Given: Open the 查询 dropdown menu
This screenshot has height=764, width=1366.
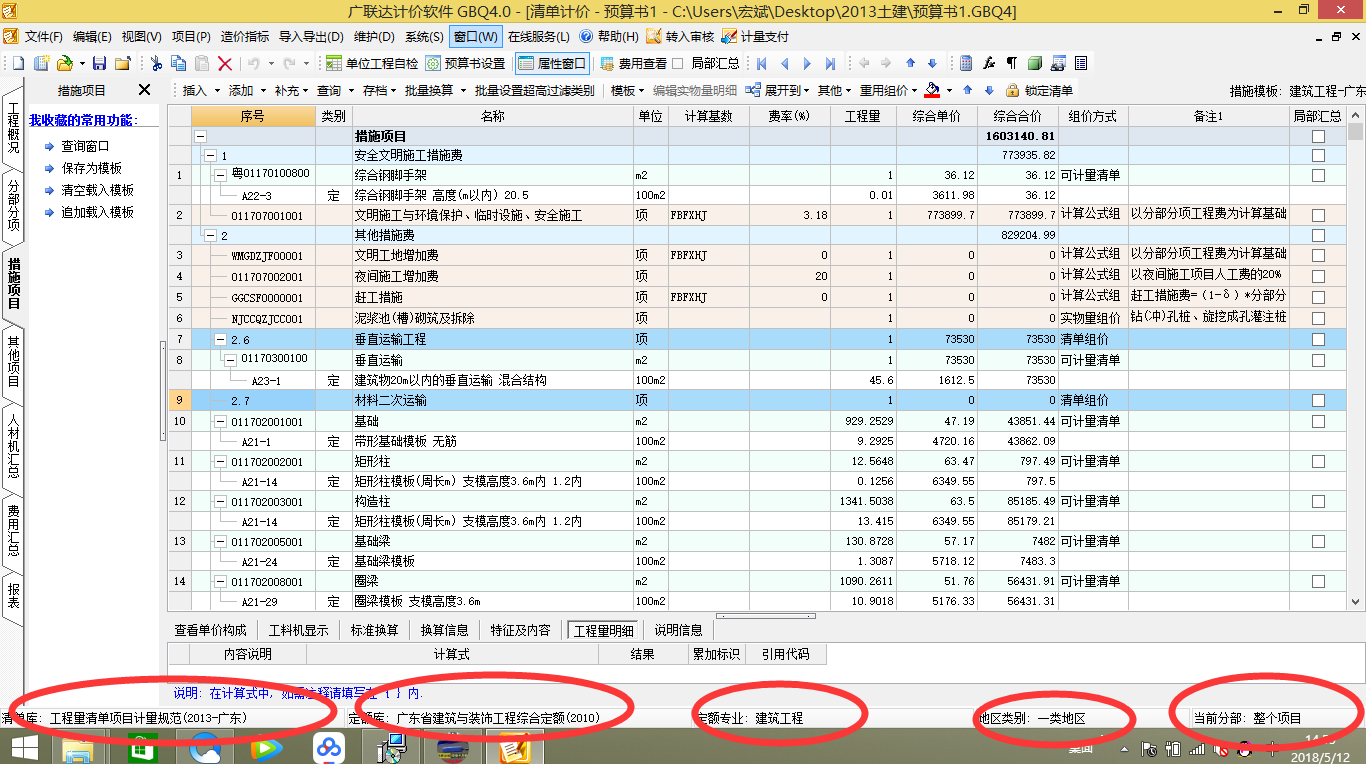Looking at the screenshot, I should pos(334,90).
